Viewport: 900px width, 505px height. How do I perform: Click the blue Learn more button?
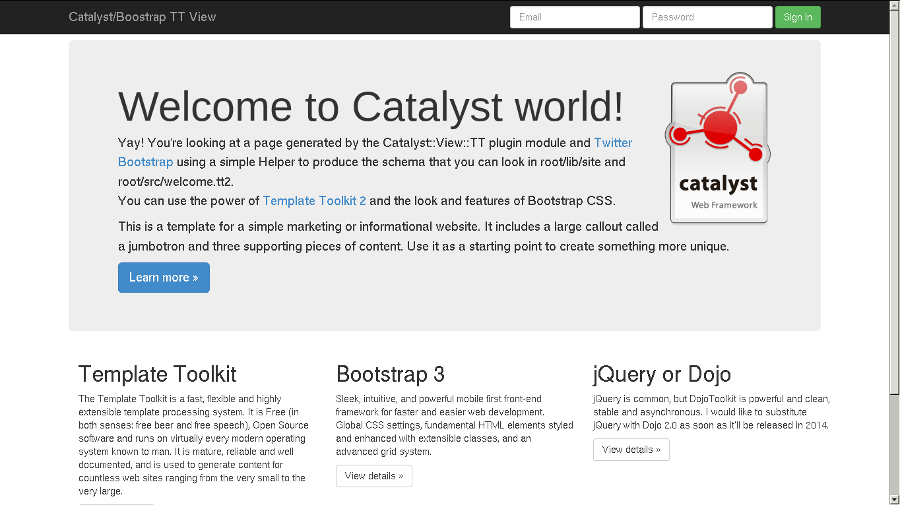[x=164, y=278]
